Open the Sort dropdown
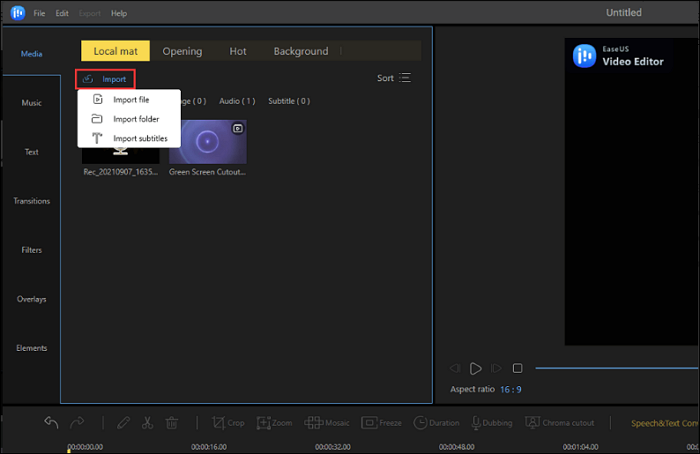This screenshot has height=454, width=700. point(393,78)
